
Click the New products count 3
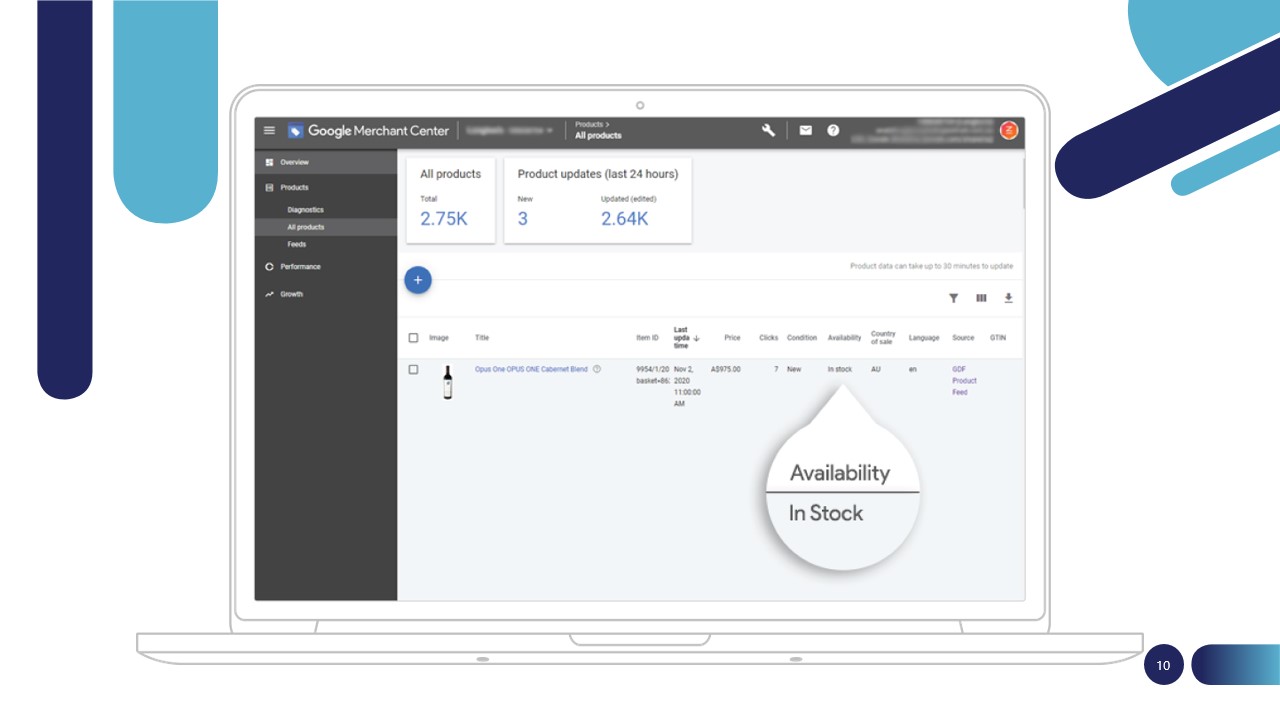click(x=523, y=219)
